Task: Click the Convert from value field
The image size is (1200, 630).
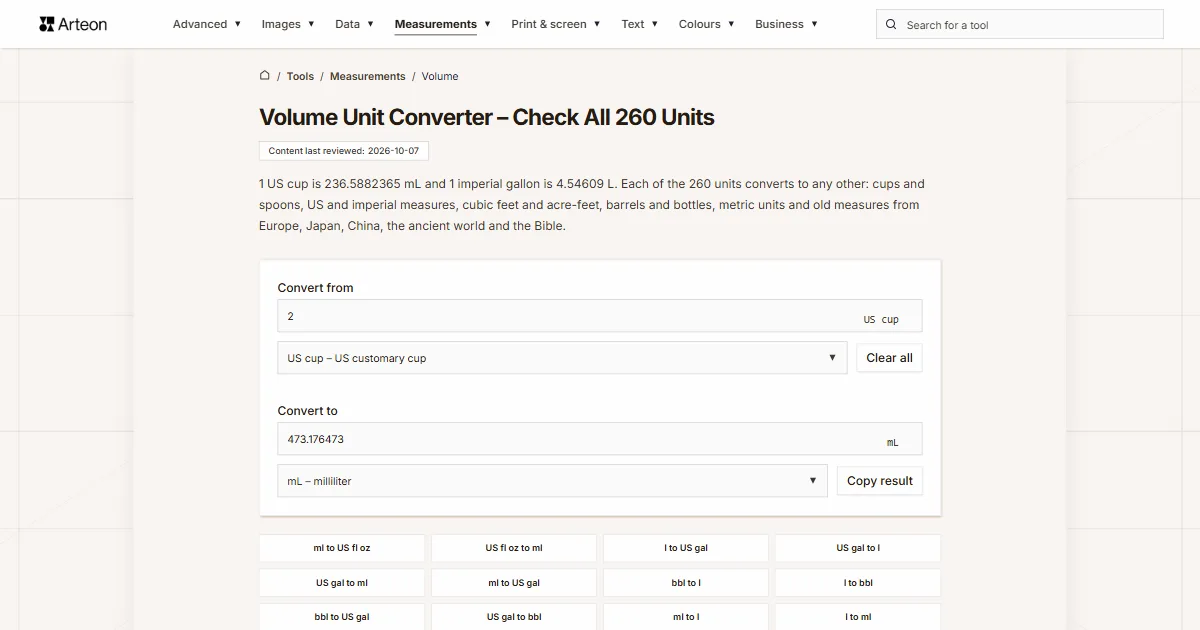Action: point(600,316)
